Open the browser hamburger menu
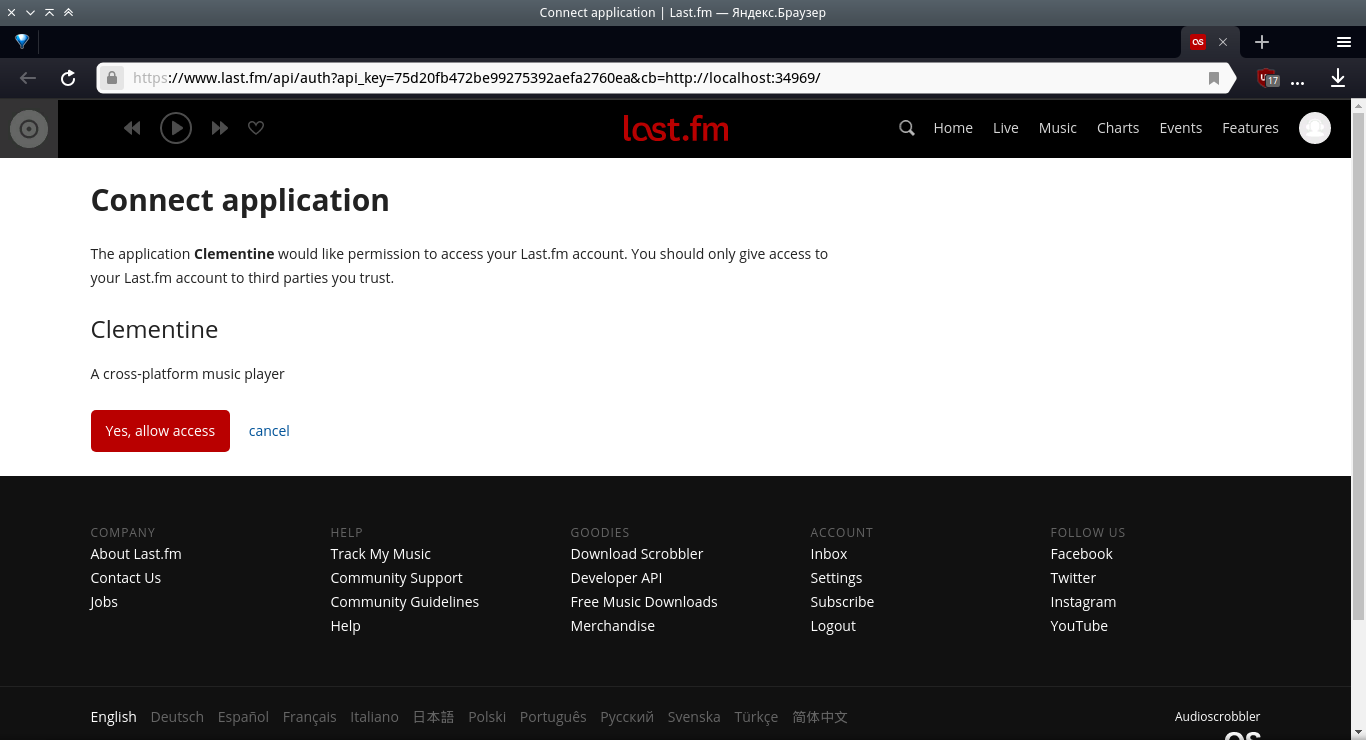Image resolution: width=1366 pixels, height=740 pixels. 1344,42
